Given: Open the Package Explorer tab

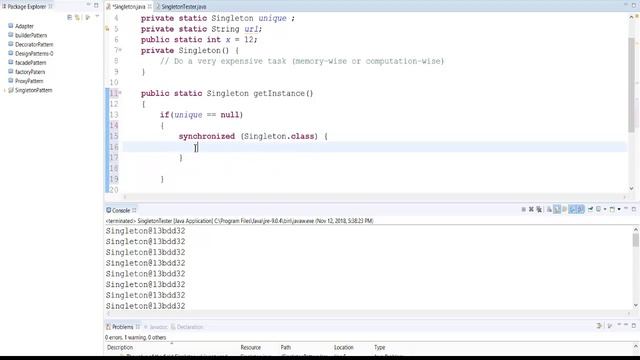Looking at the screenshot, I should 27,6.
